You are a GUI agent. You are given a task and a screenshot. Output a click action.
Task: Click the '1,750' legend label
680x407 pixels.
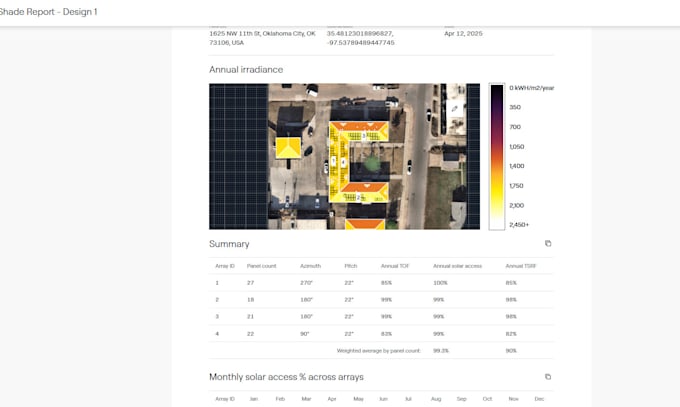tap(517, 186)
